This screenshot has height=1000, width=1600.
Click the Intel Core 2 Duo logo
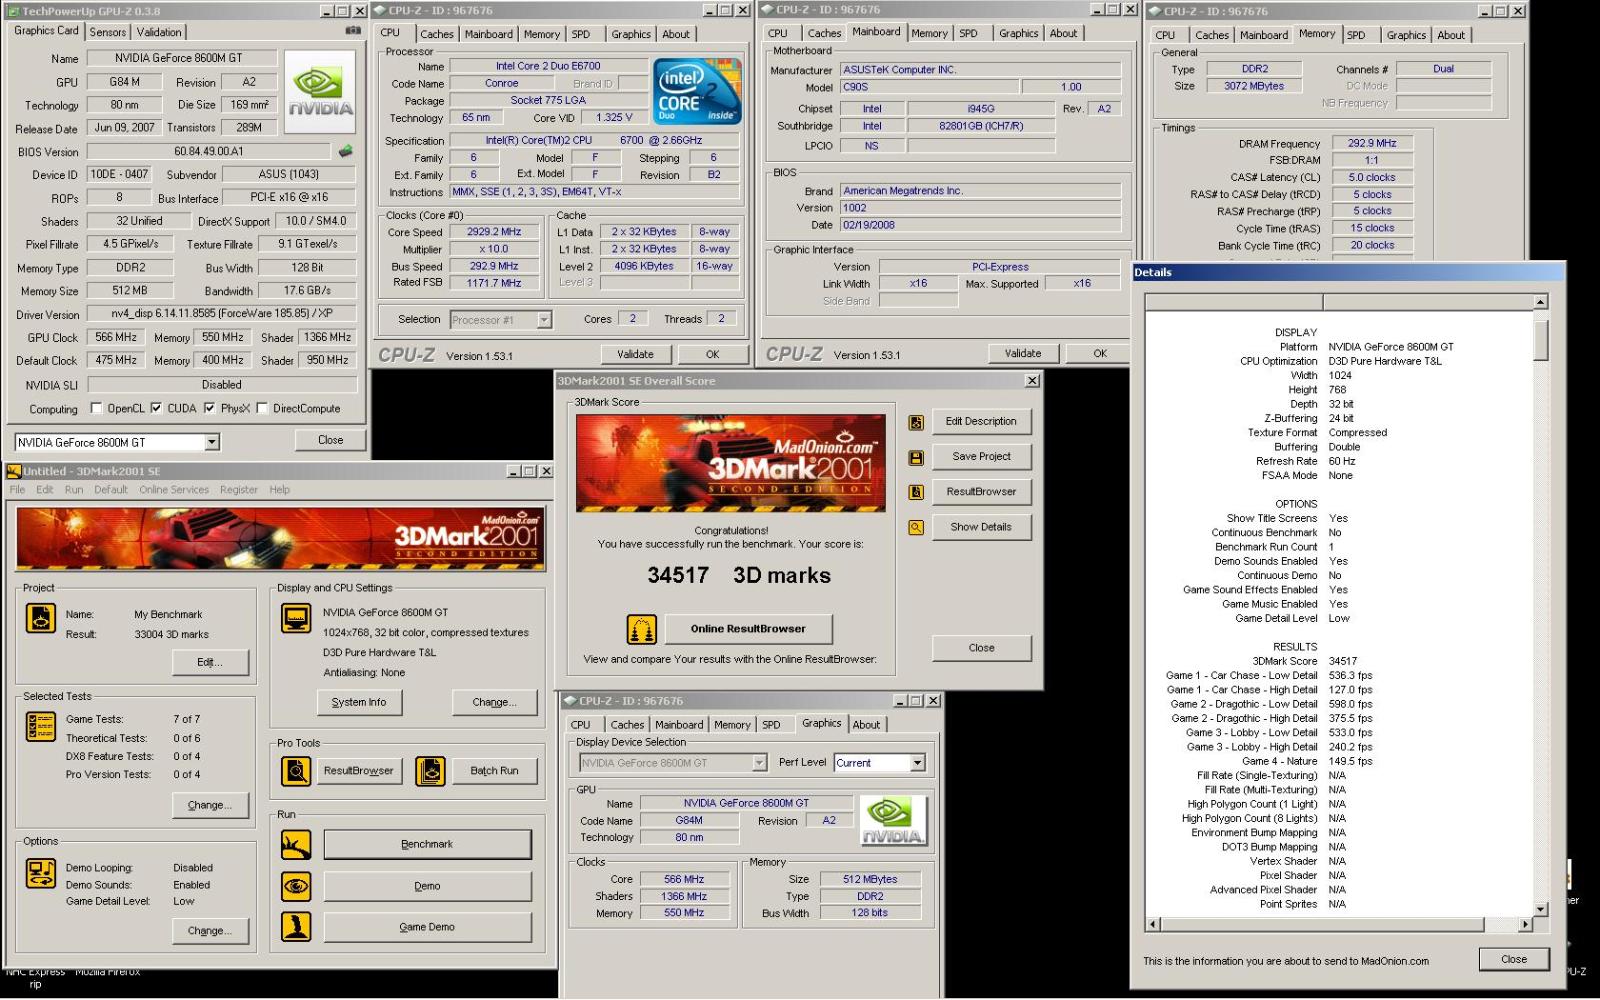(697, 92)
